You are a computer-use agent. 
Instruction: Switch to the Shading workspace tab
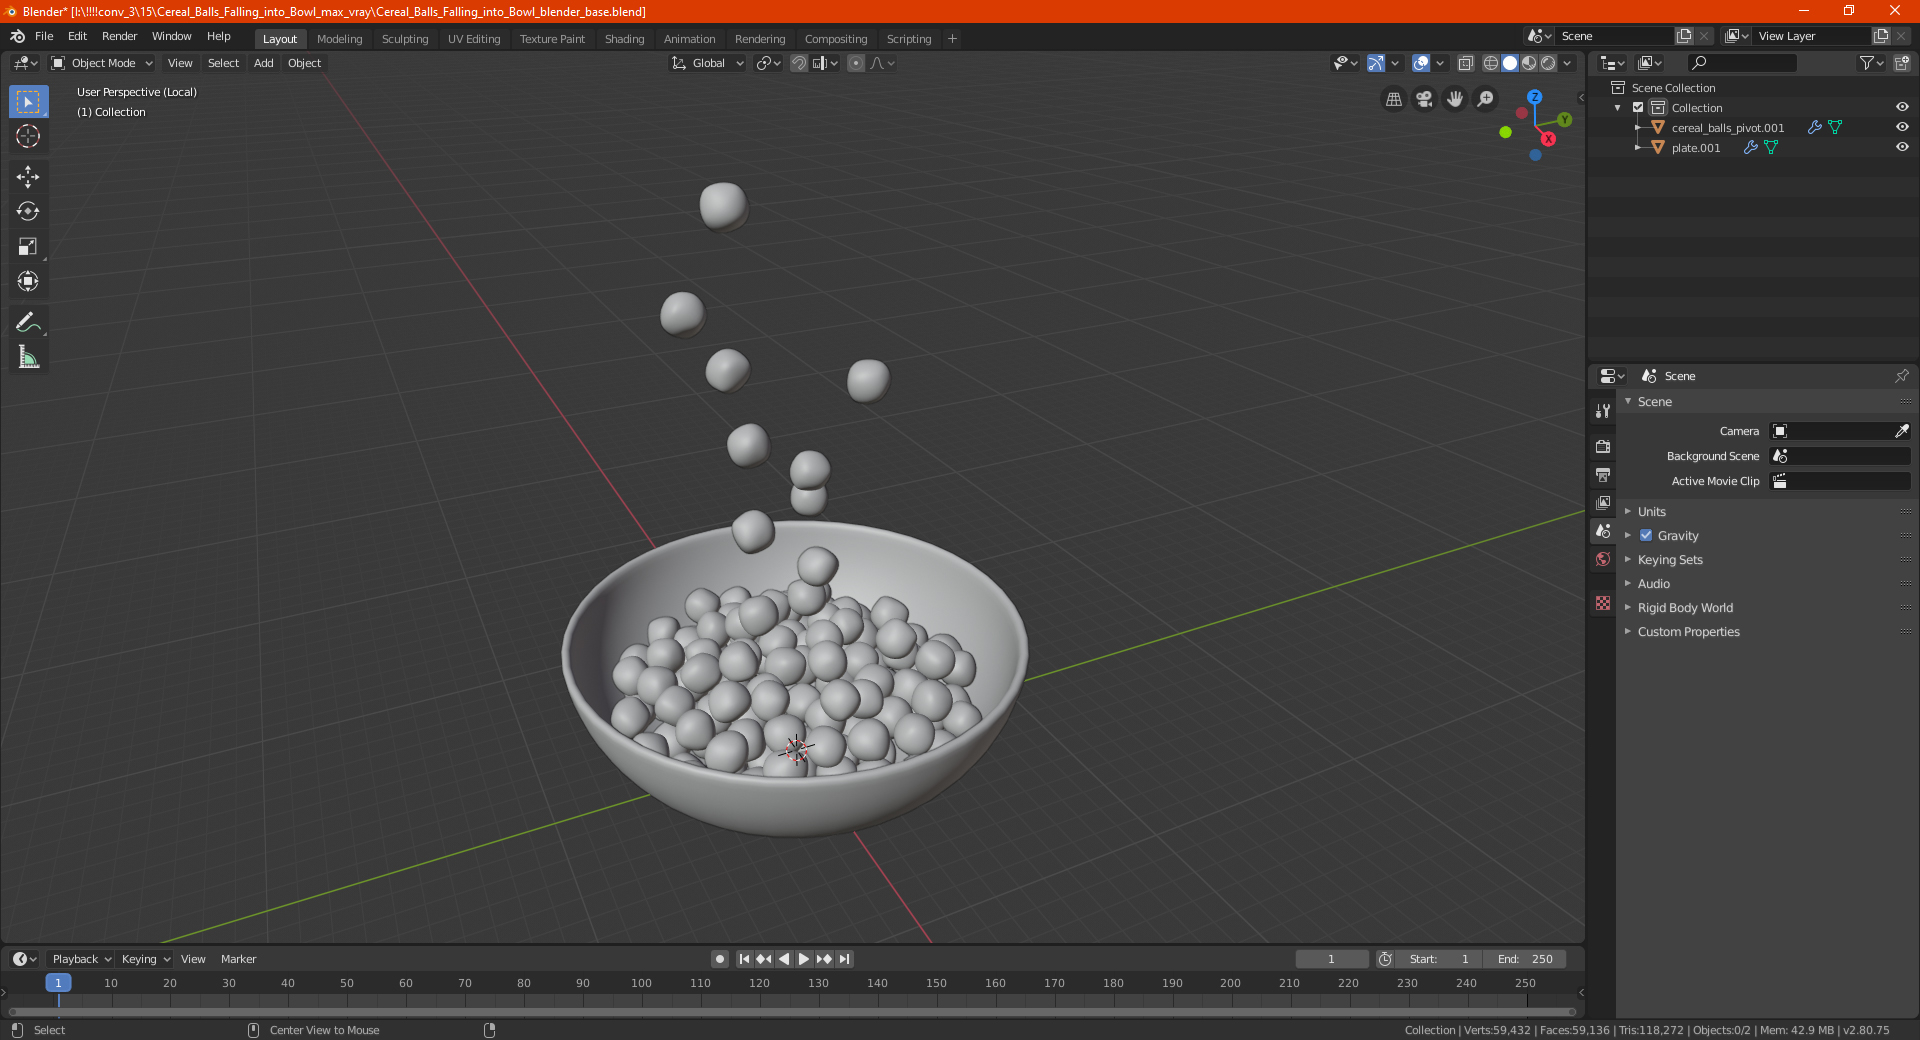click(624, 39)
